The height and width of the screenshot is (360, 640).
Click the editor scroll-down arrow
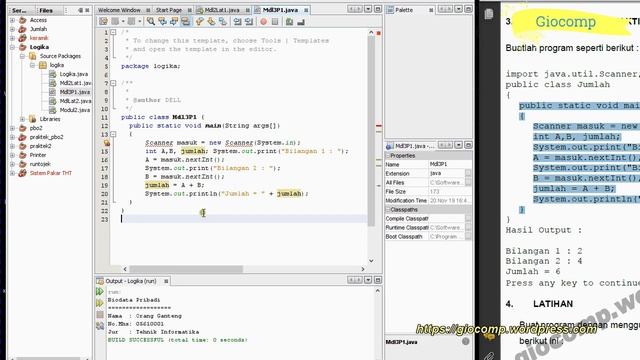[x=371, y=260]
